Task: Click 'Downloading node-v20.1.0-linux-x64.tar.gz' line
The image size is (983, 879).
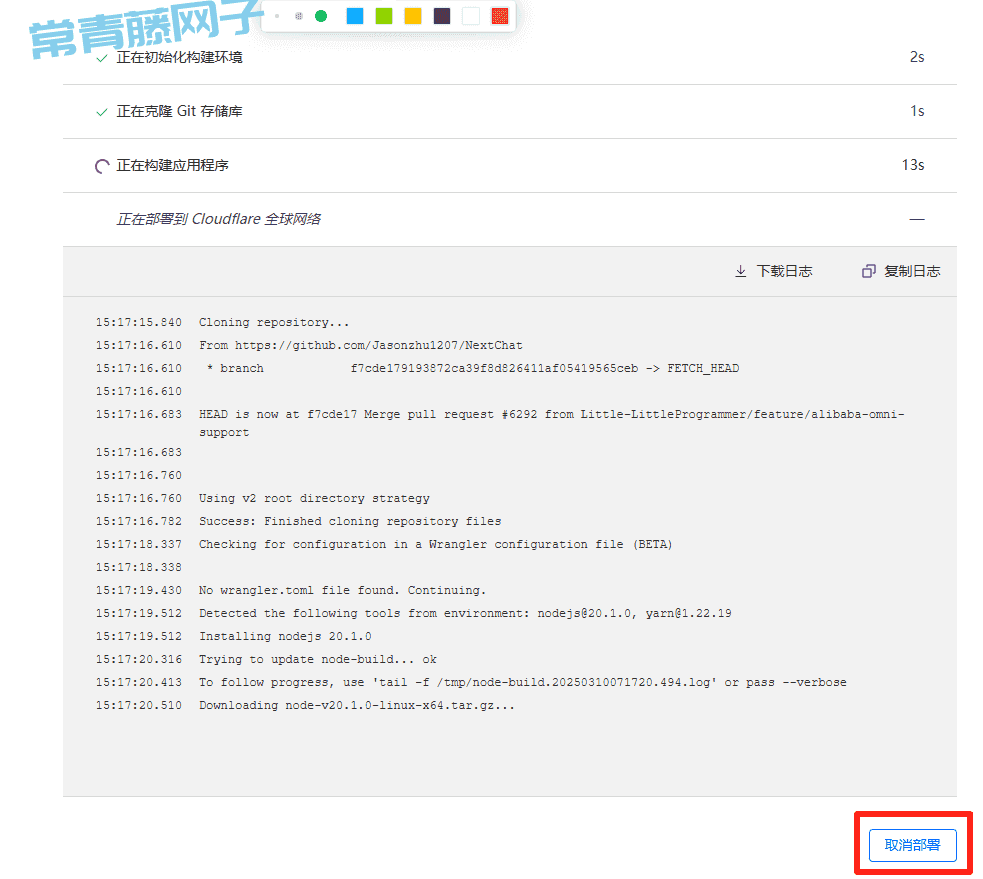Action: [x=357, y=705]
